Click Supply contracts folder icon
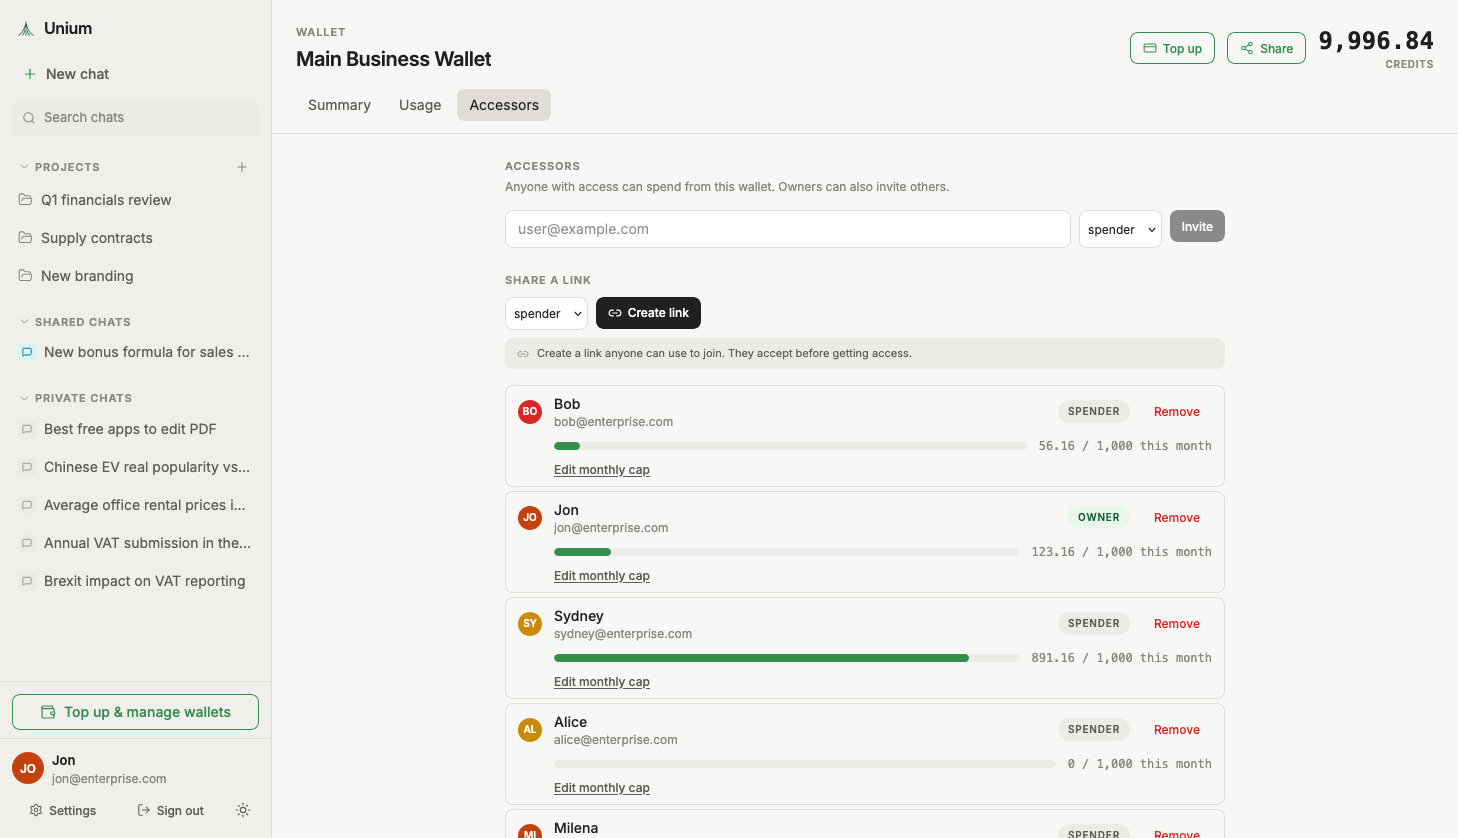Screen dimensions: 1458x838 click(x=26, y=238)
